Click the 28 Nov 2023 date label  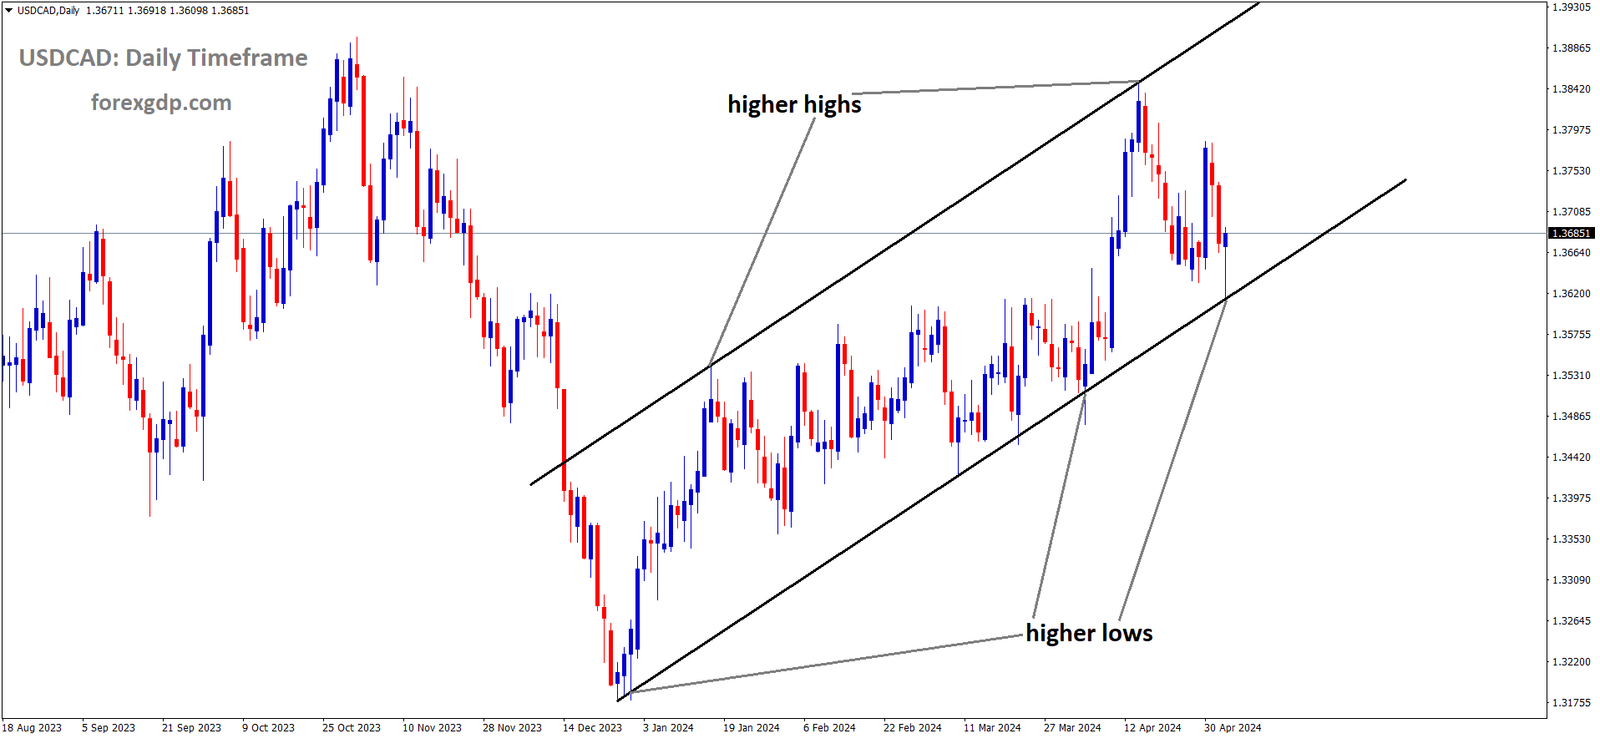tap(512, 728)
